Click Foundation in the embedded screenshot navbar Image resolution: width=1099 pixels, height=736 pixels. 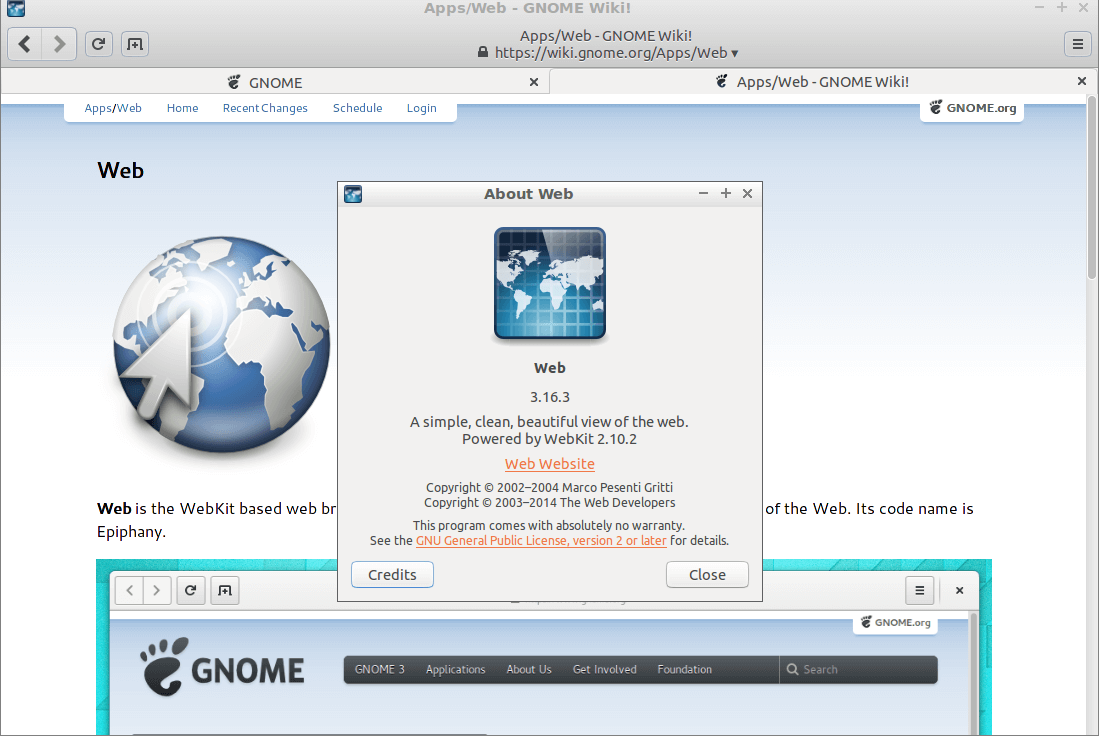(685, 669)
